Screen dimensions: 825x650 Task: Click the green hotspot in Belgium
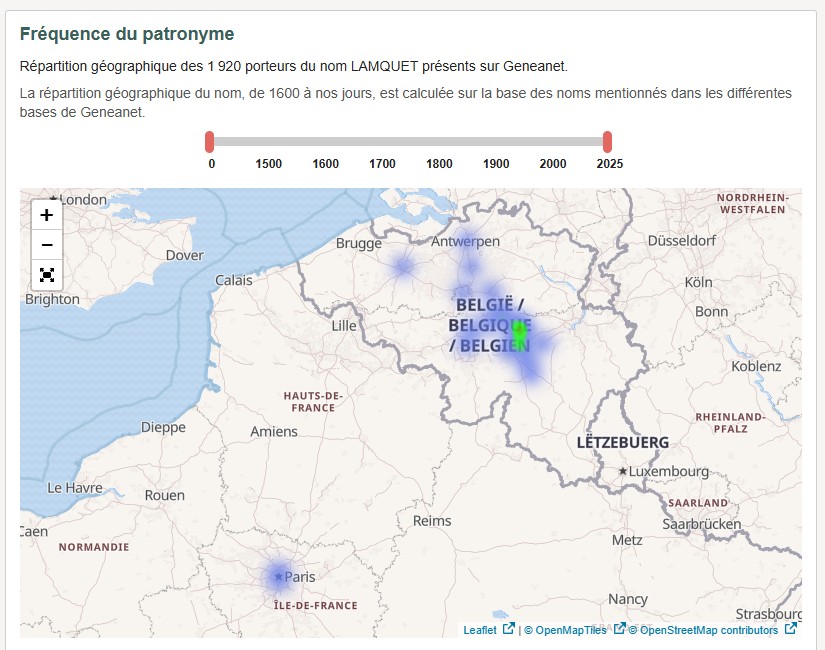(518, 328)
